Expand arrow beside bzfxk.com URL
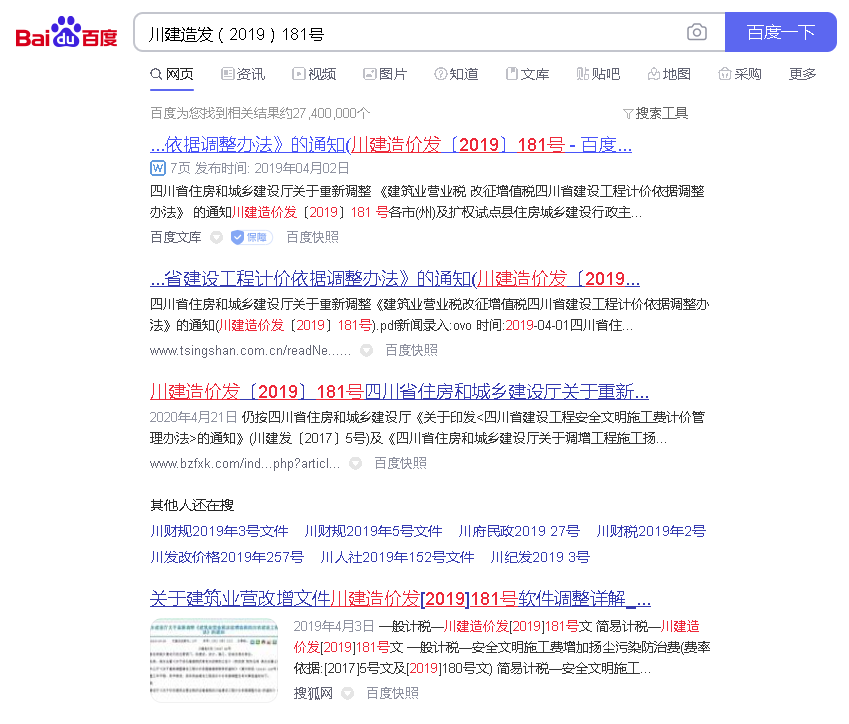849x724 pixels. pyautogui.click(x=356, y=464)
